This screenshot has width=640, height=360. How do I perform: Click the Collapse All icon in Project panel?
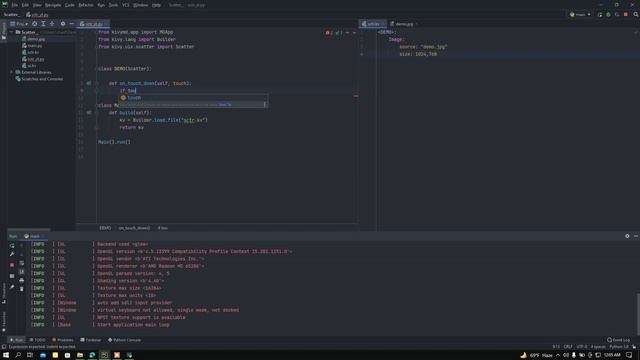click(x=52, y=24)
